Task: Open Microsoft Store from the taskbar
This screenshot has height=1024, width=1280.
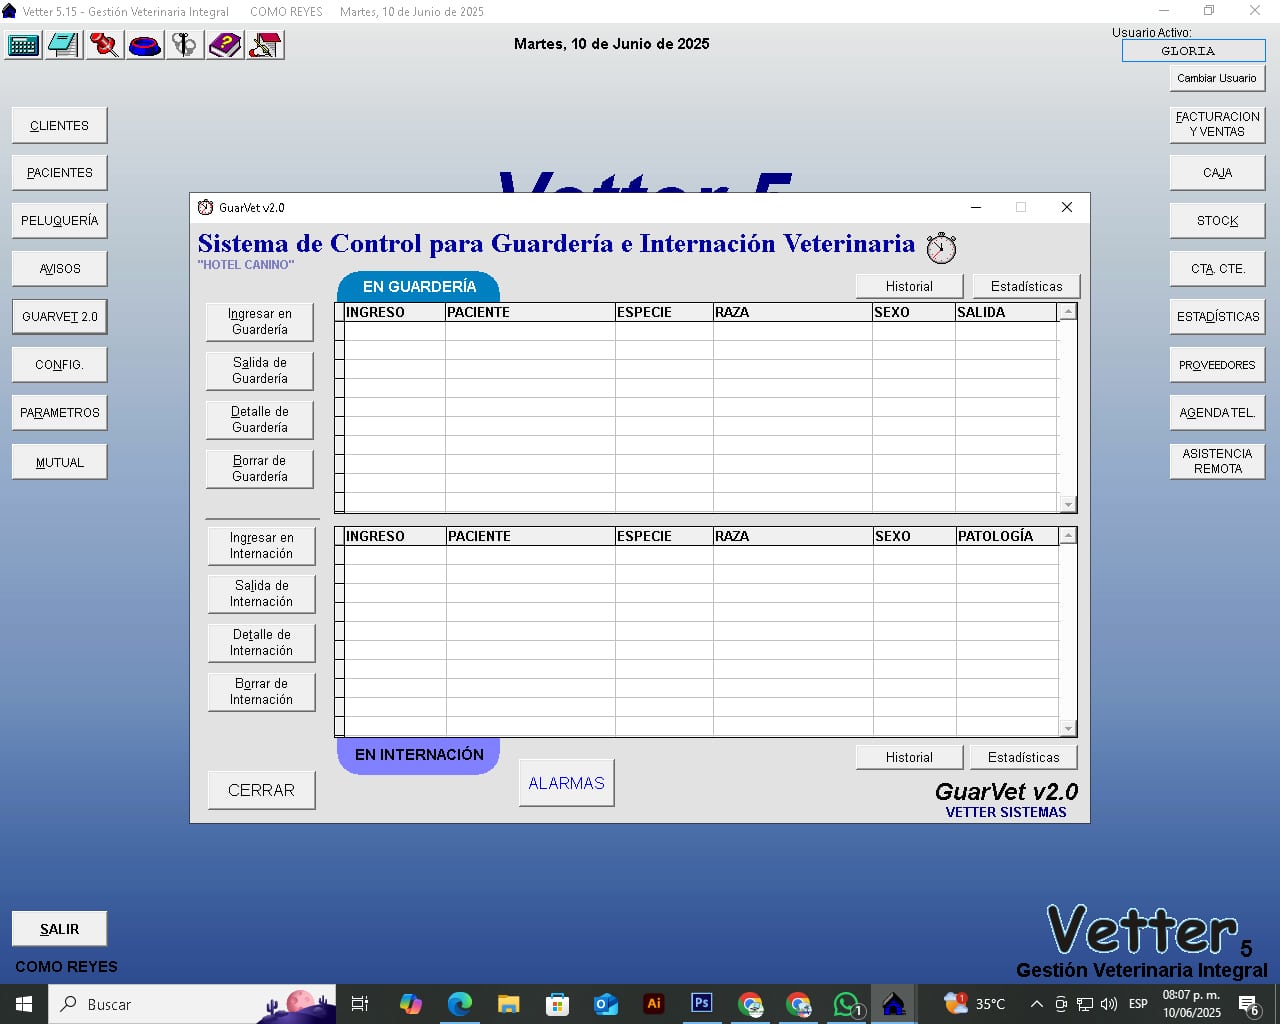Action: [557, 1004]
